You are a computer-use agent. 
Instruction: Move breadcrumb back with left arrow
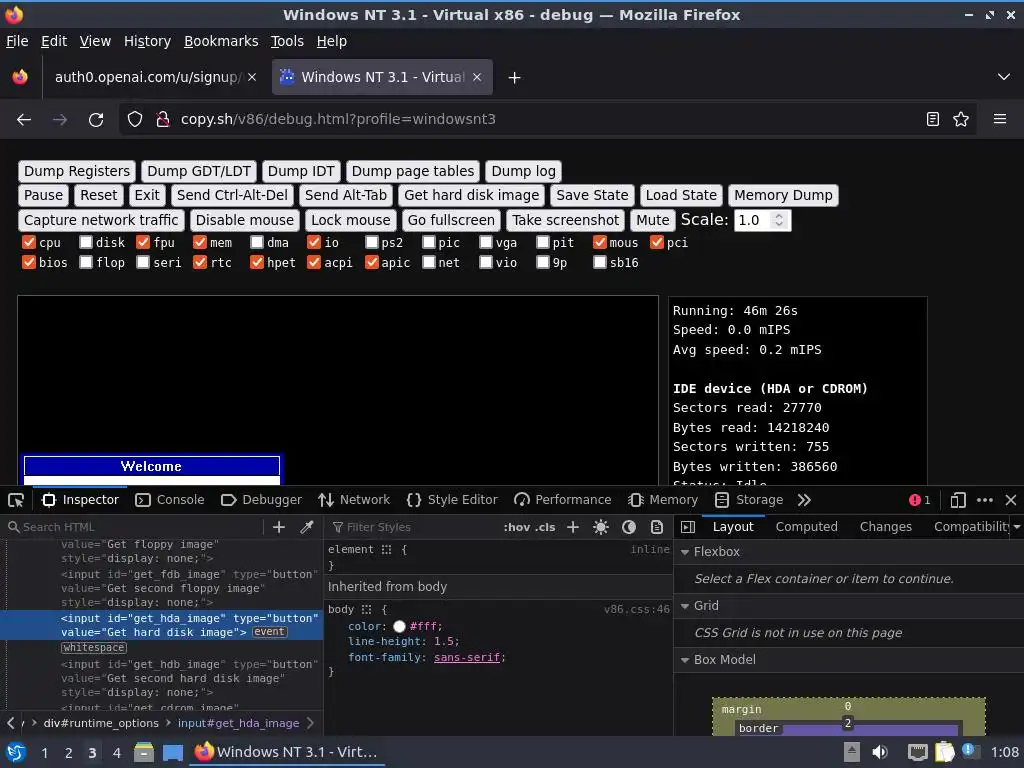coord(10,724)
